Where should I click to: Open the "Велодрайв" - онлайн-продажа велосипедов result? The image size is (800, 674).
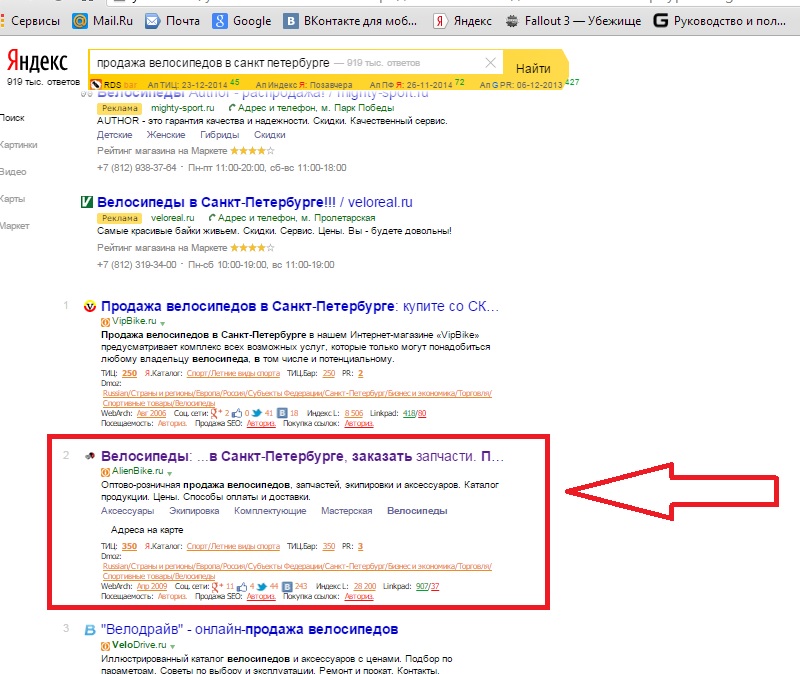249,630
